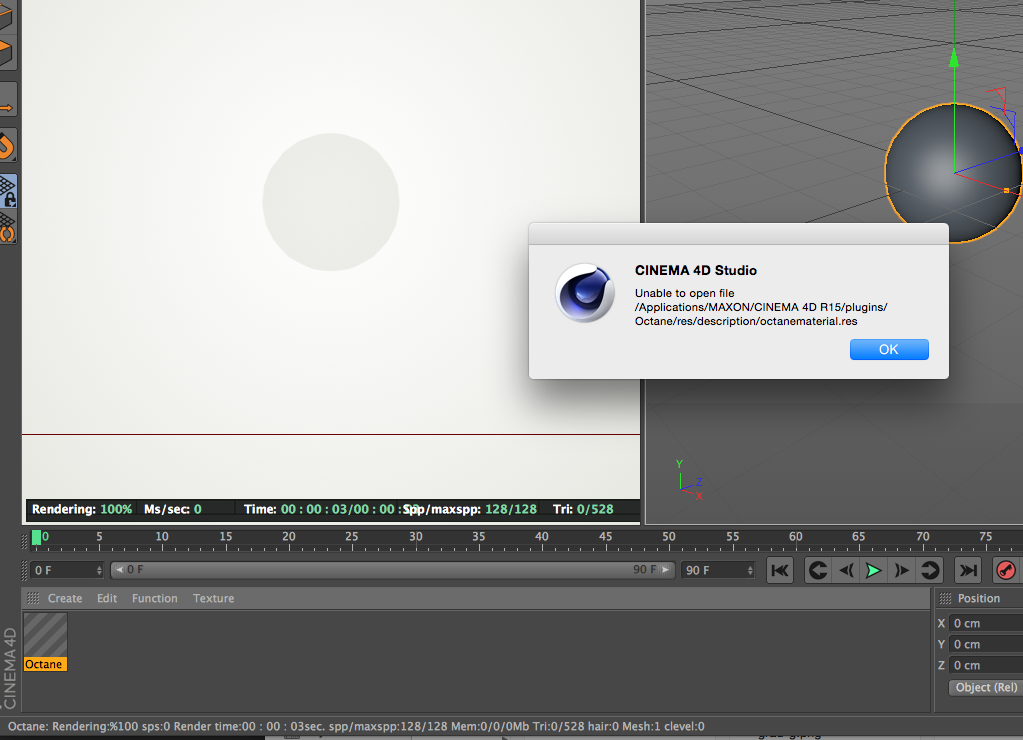Click the rendered sphere in the Octane preview
This screenshot has height=740, width=1023.
click(x=331, y=202)
